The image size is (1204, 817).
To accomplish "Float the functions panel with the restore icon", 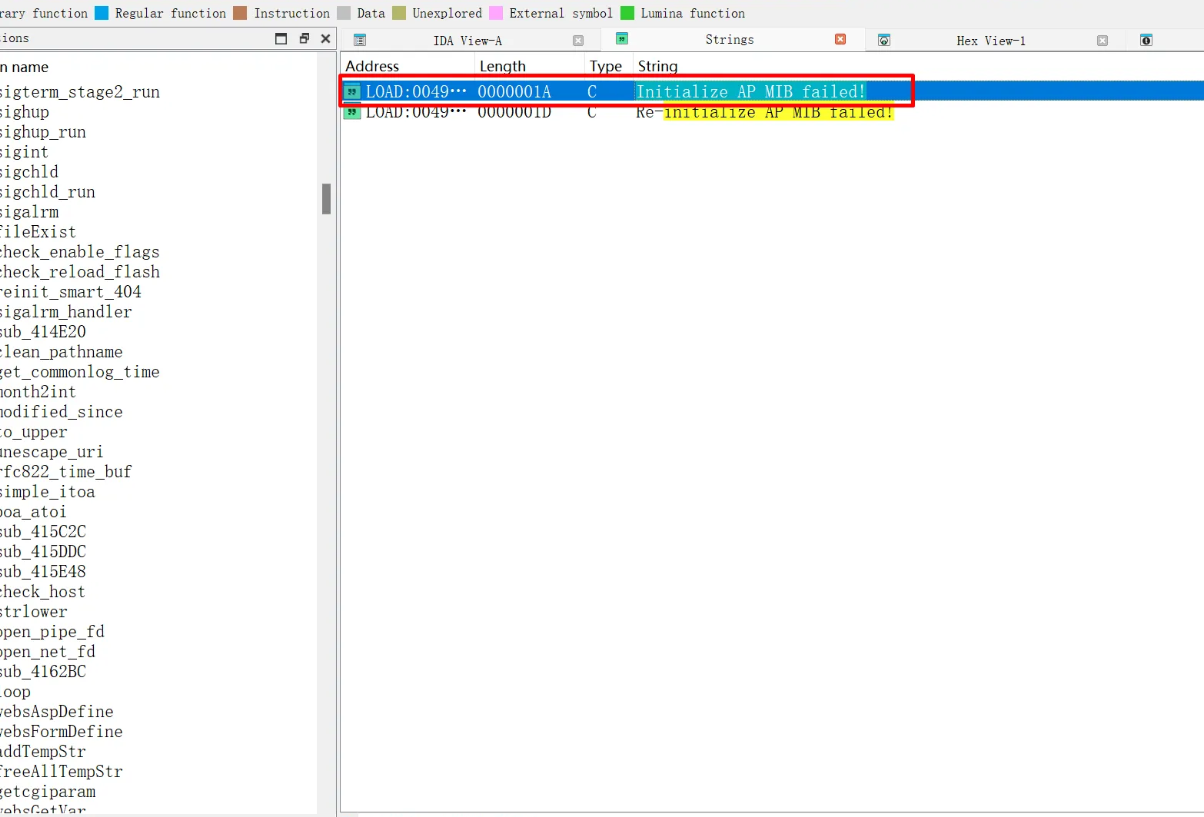I will pyautogui.click(x=304, y=38).
